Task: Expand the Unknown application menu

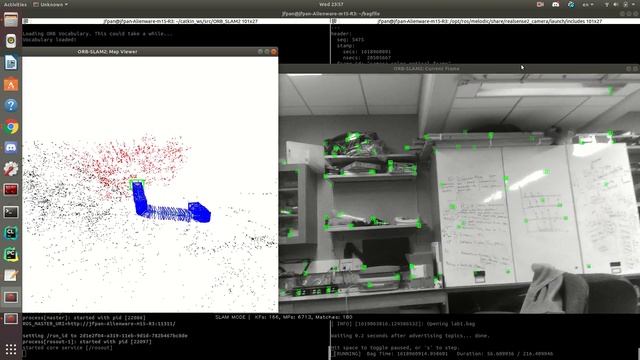Action: [x=50, y=4]
